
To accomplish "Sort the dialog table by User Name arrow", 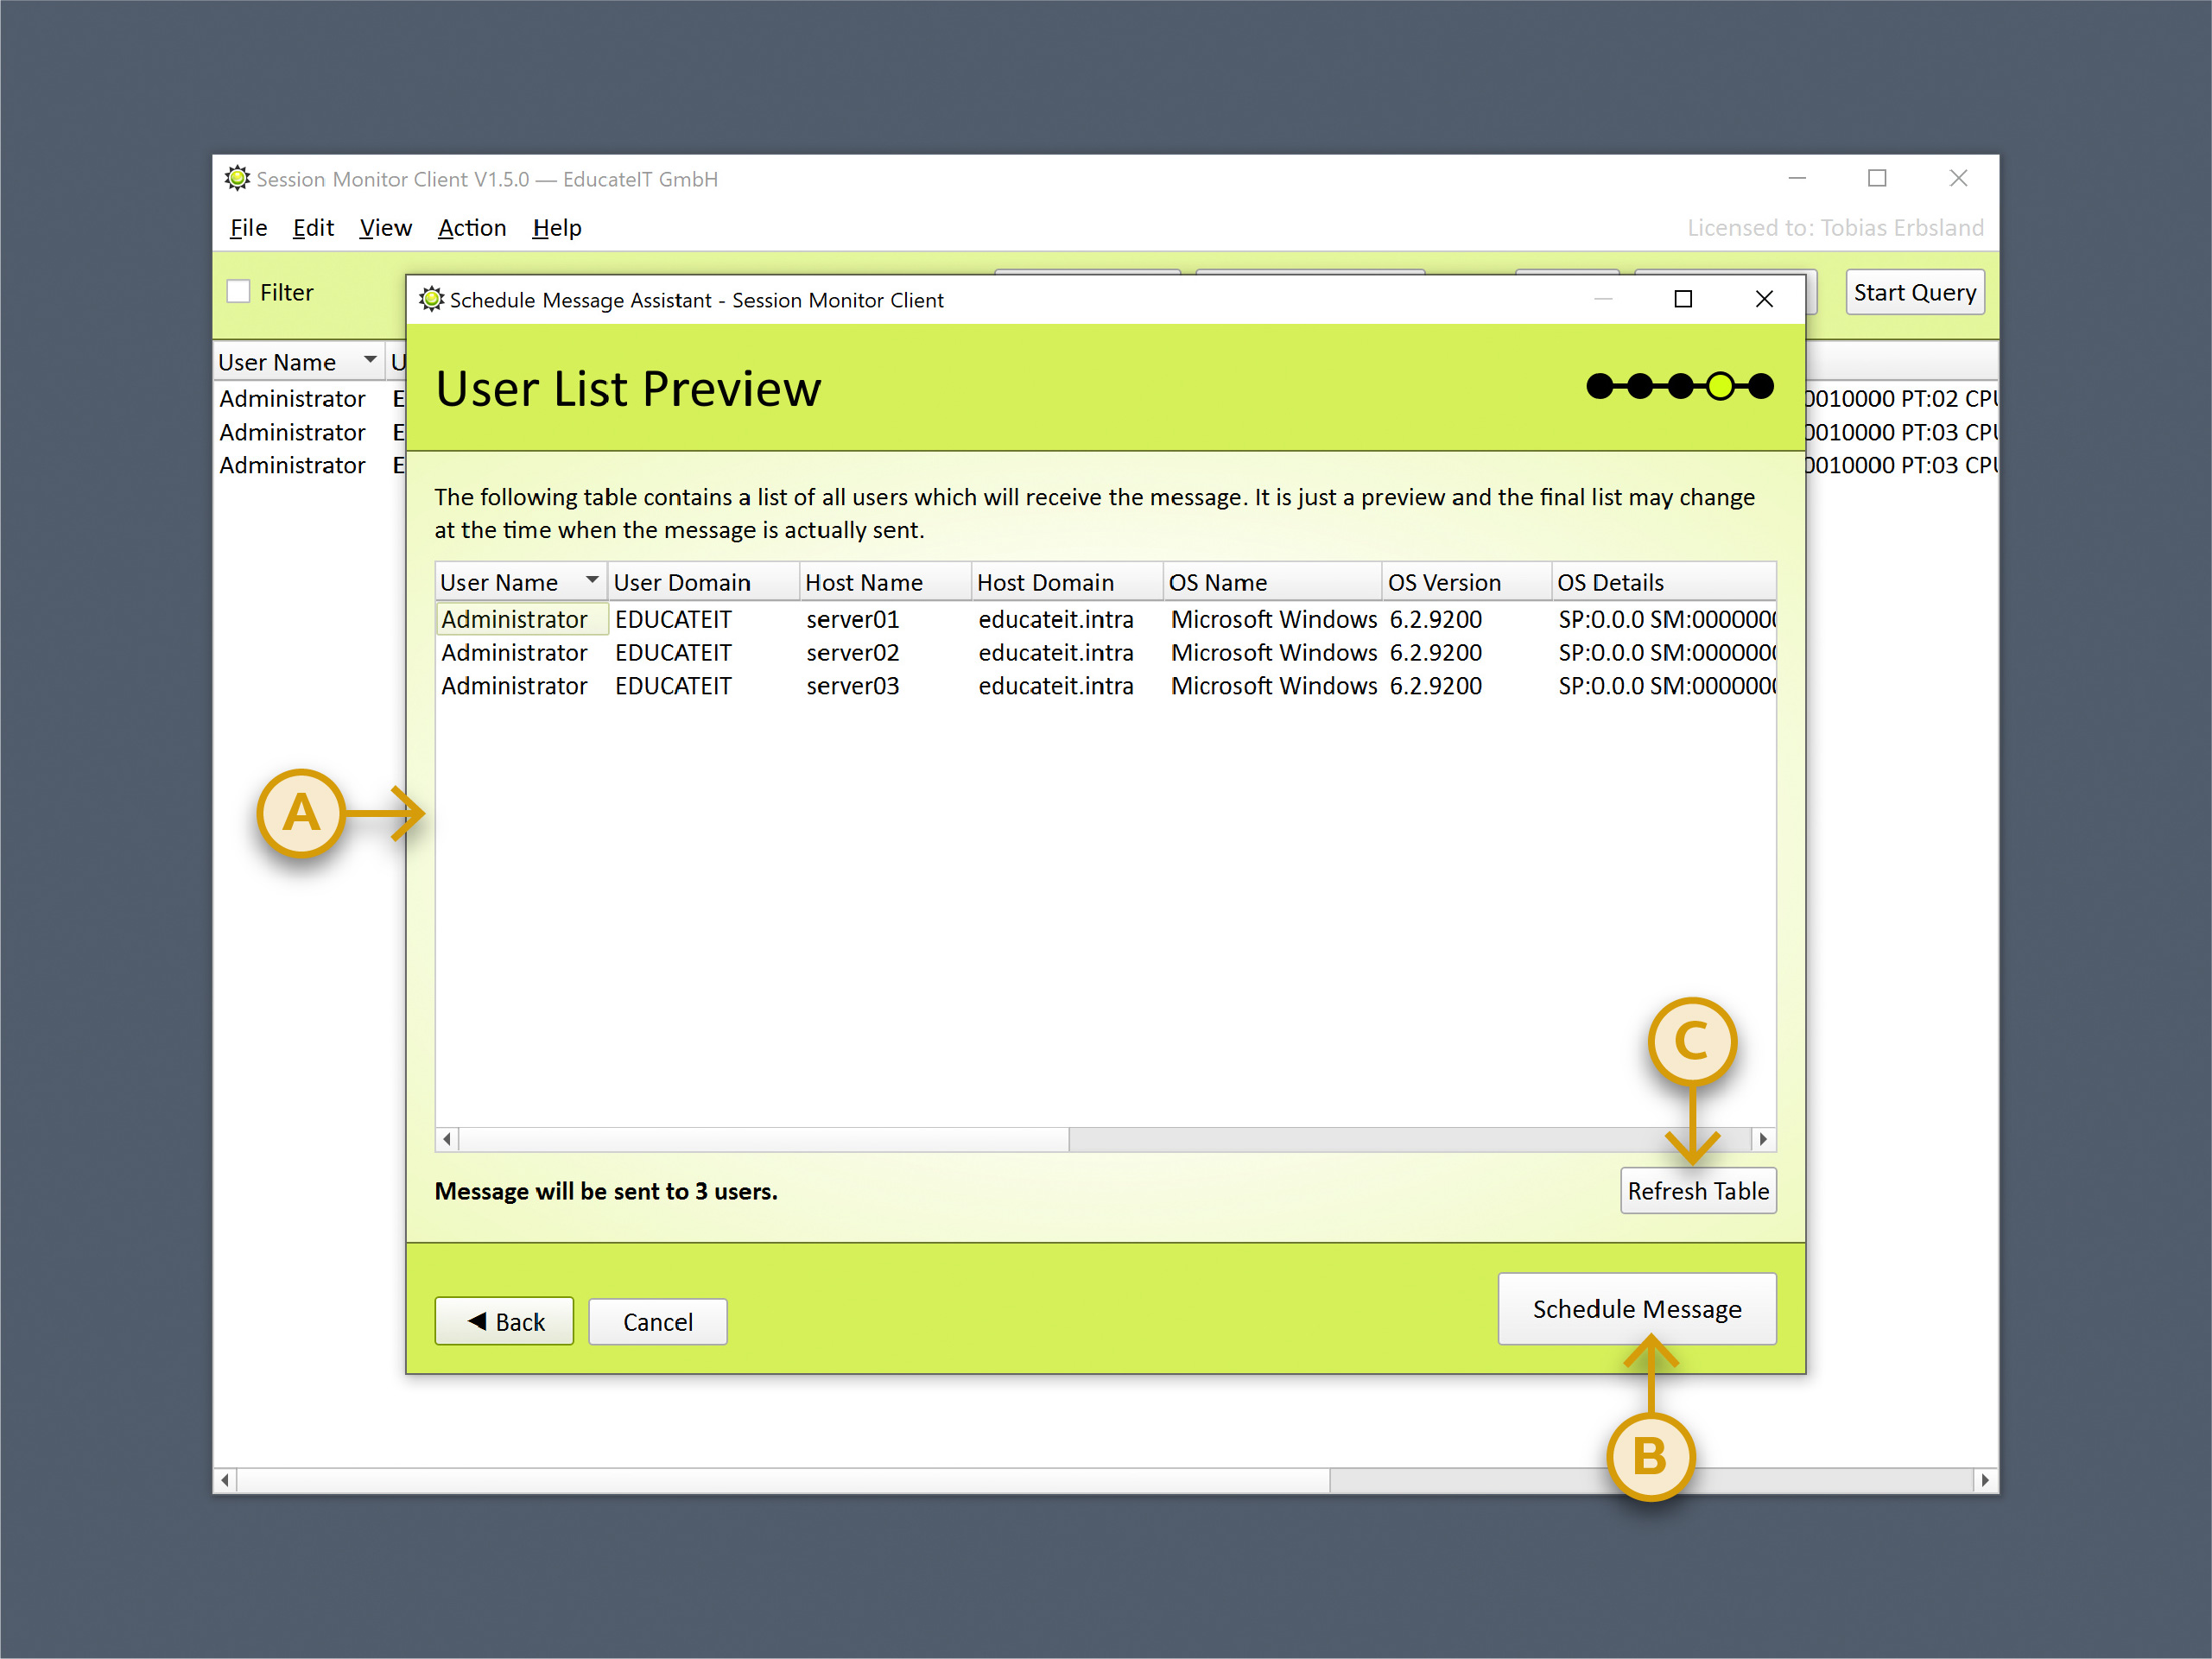I will (x=592, y=581).
